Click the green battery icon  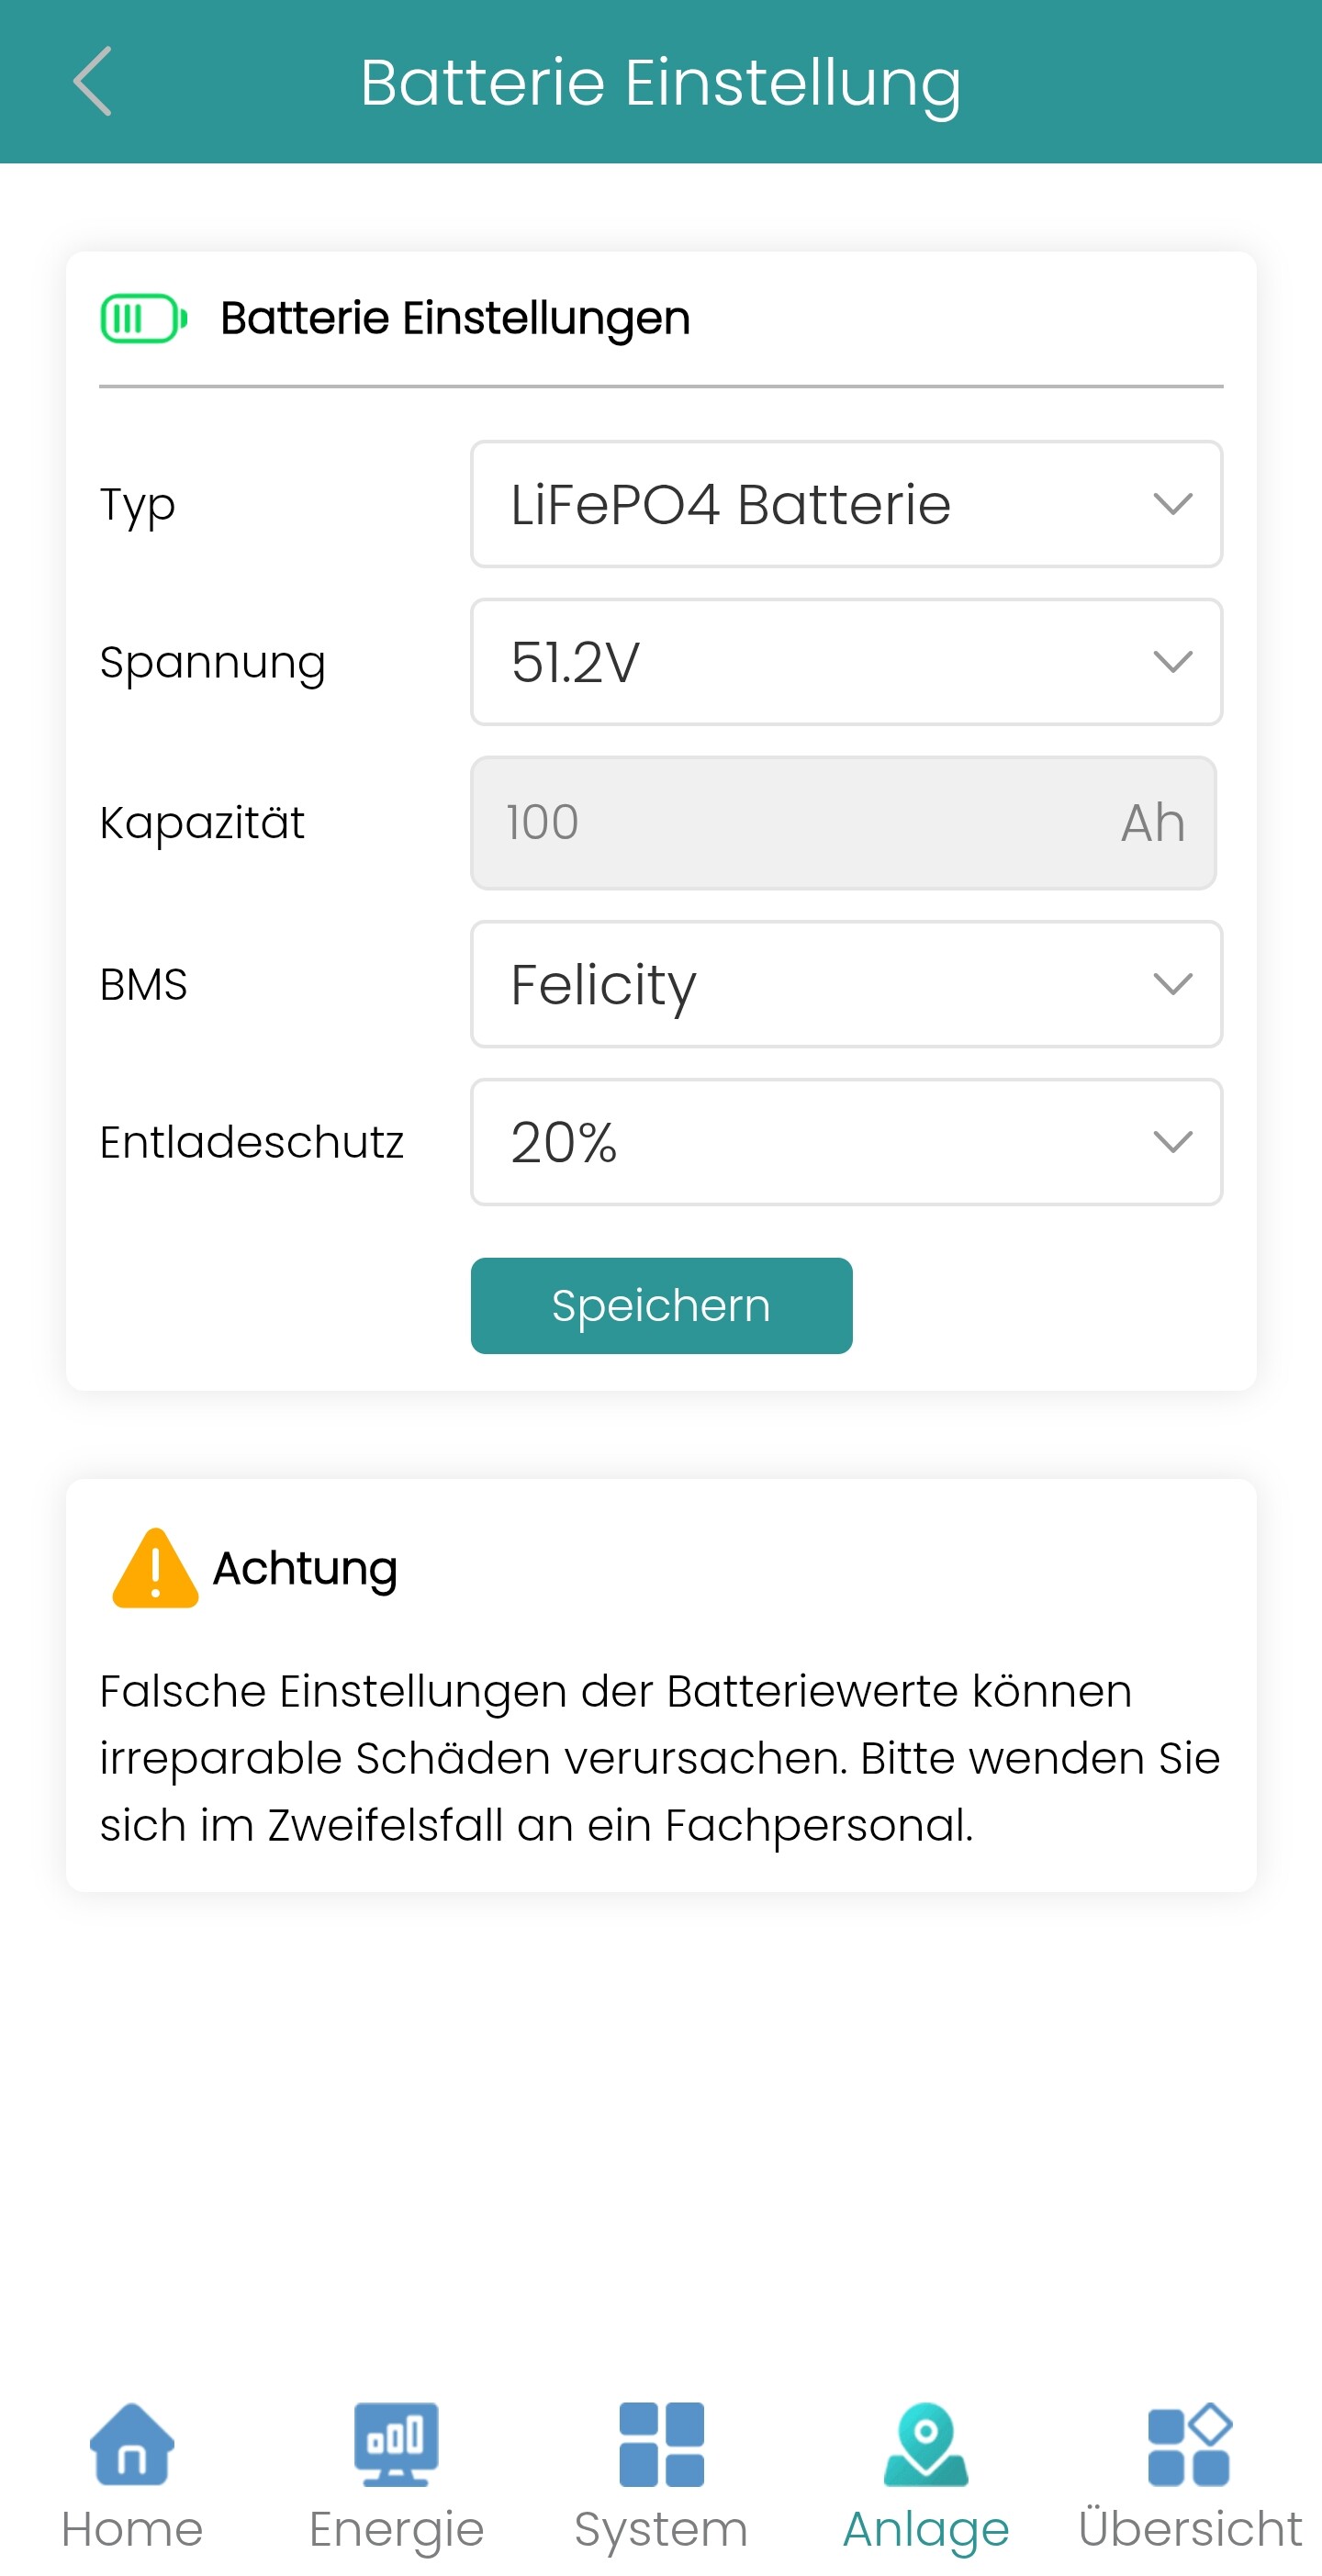tap(144, 319)
